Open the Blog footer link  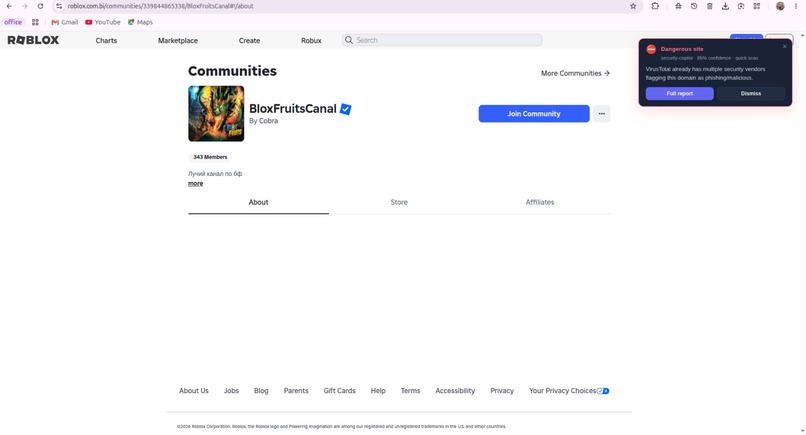click(x=261, y=391)
